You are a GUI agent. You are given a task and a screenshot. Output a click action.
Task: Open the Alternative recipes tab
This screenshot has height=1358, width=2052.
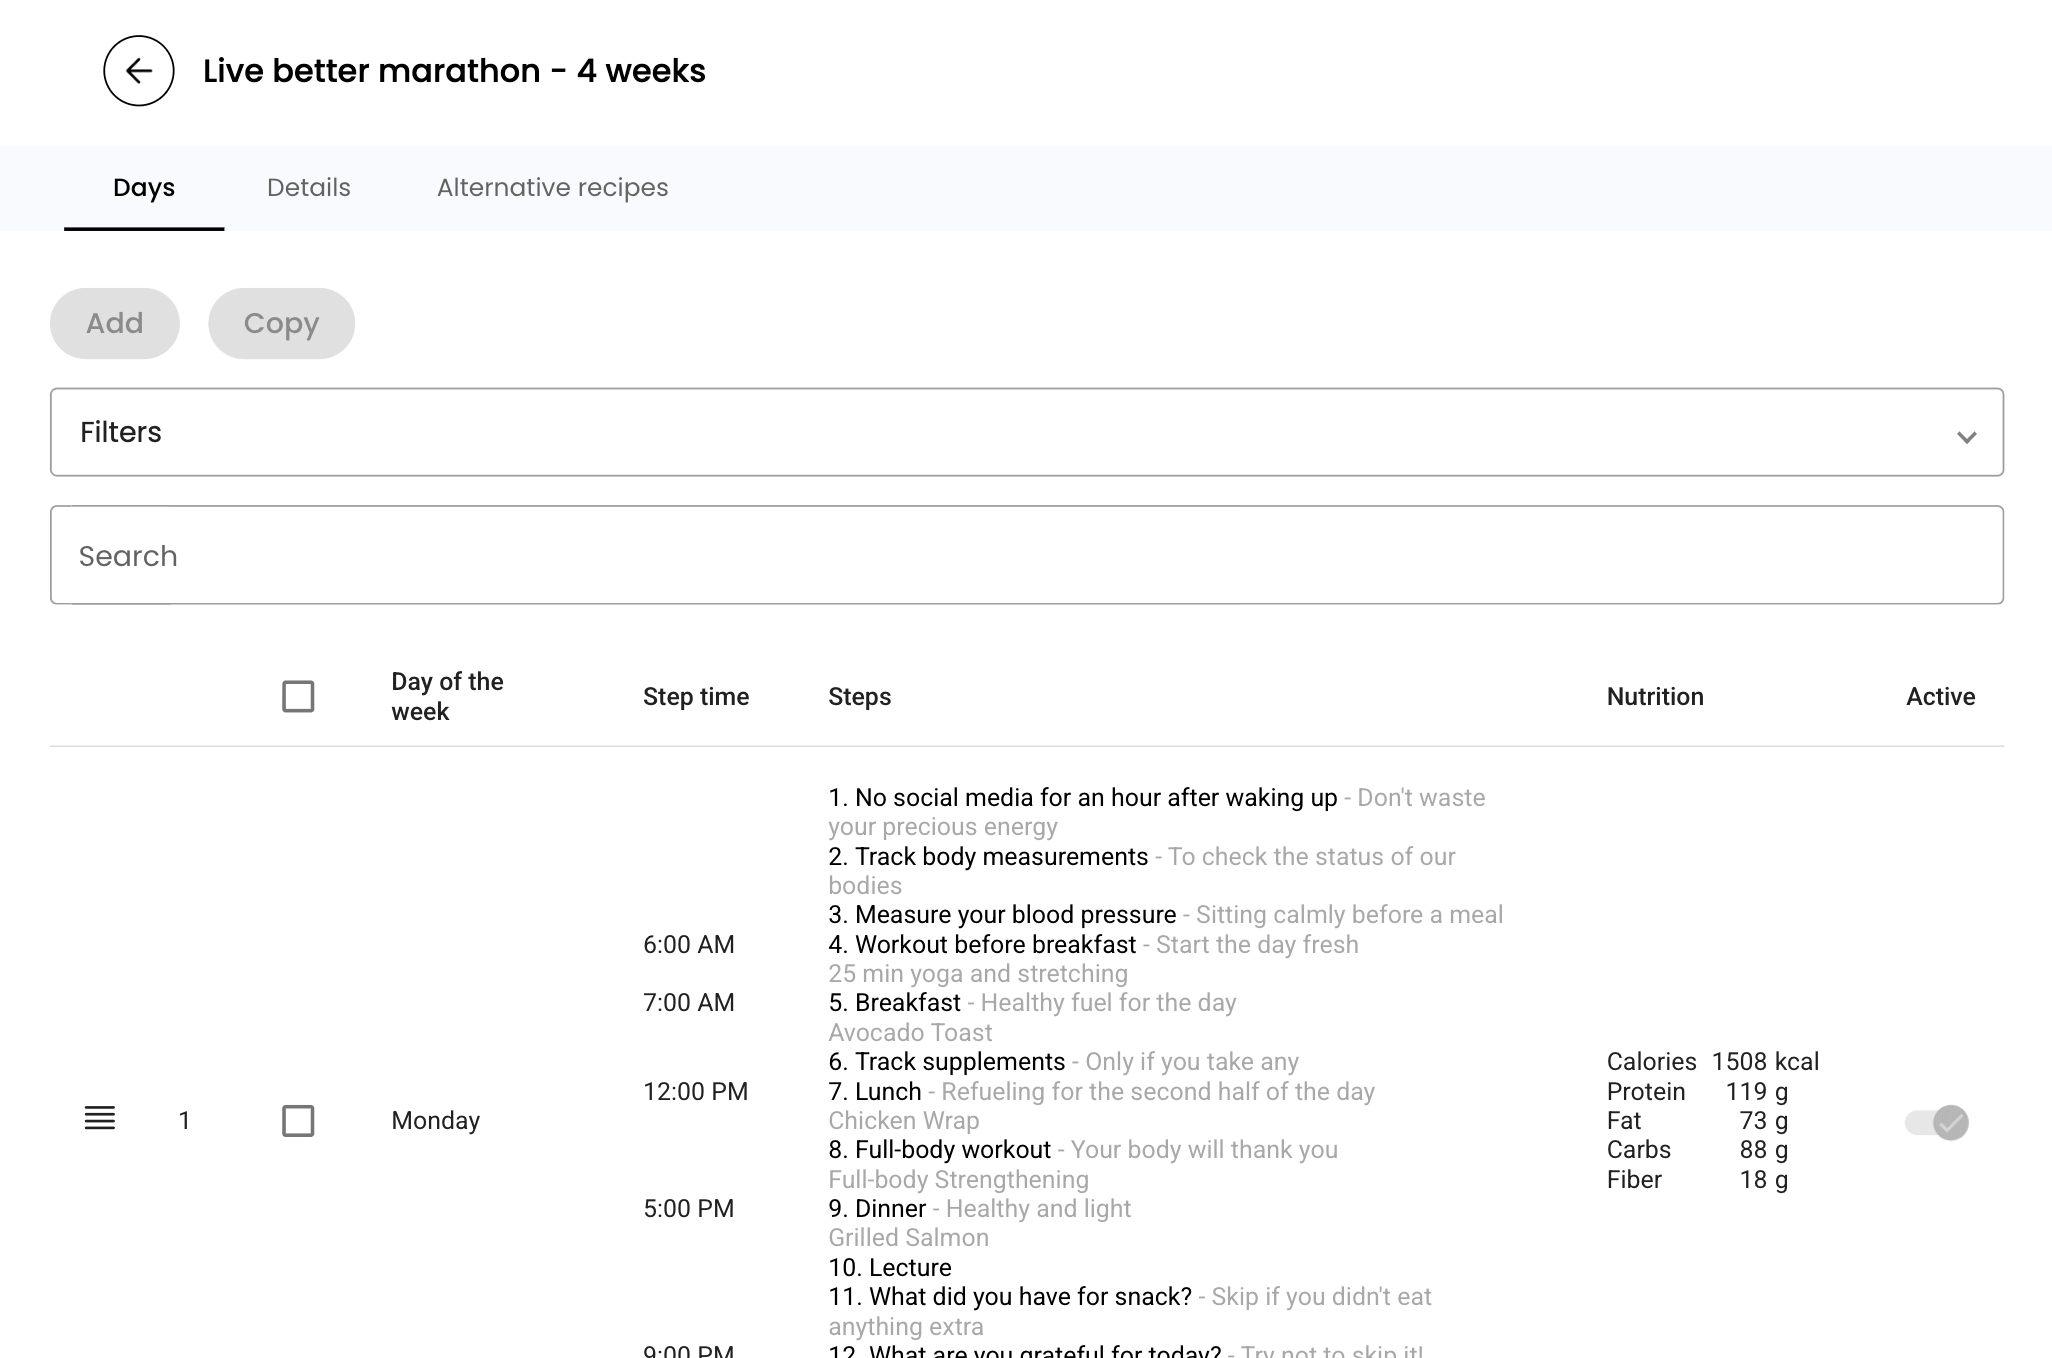pos(552,188)
